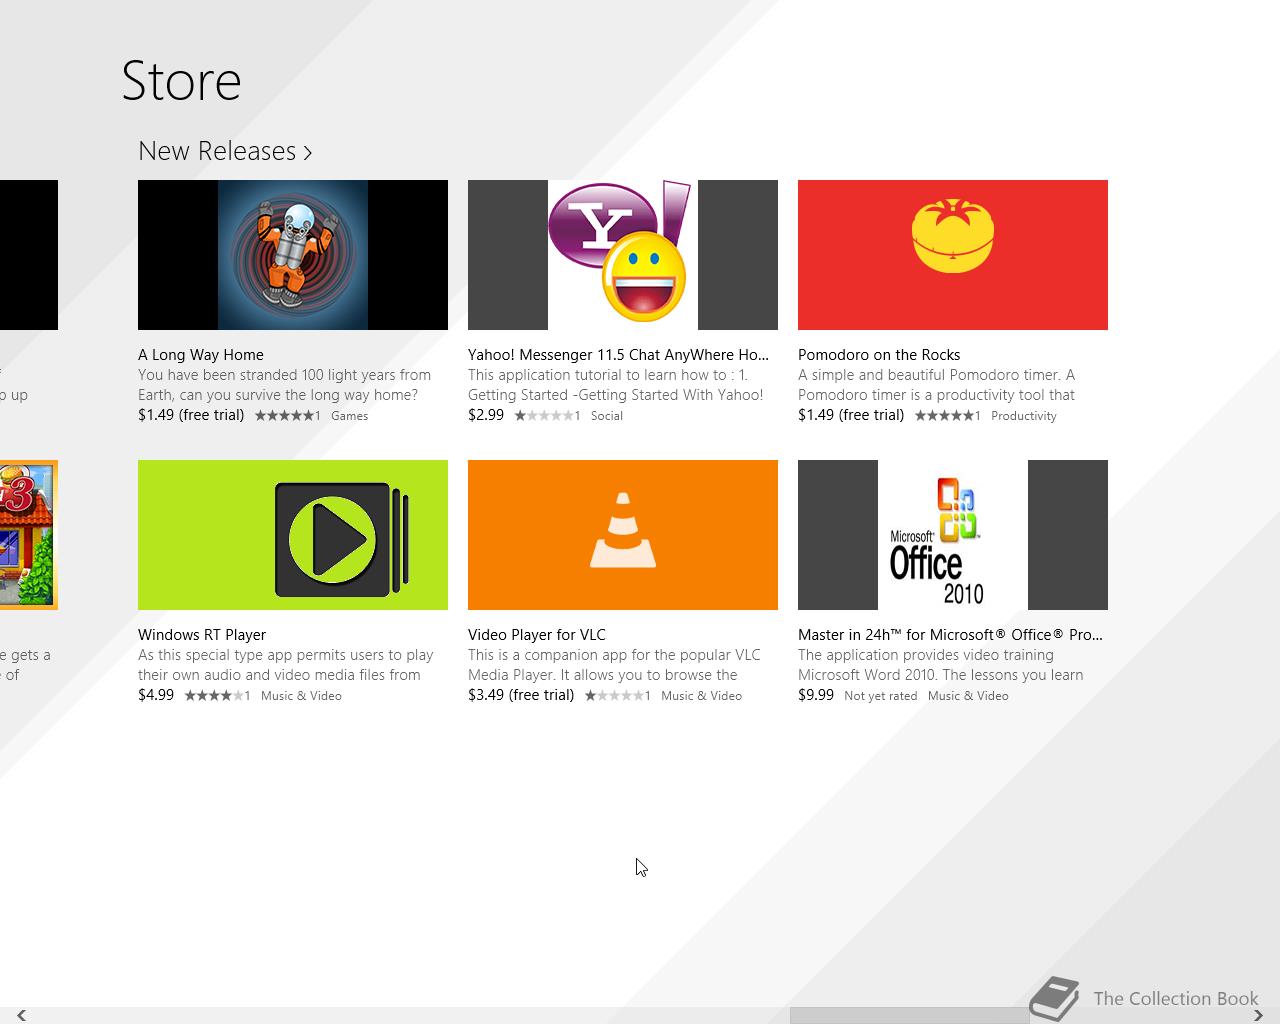Screen dimensions: 1280x1024
Task: Click the Social category label
Action: click(606, 416)
